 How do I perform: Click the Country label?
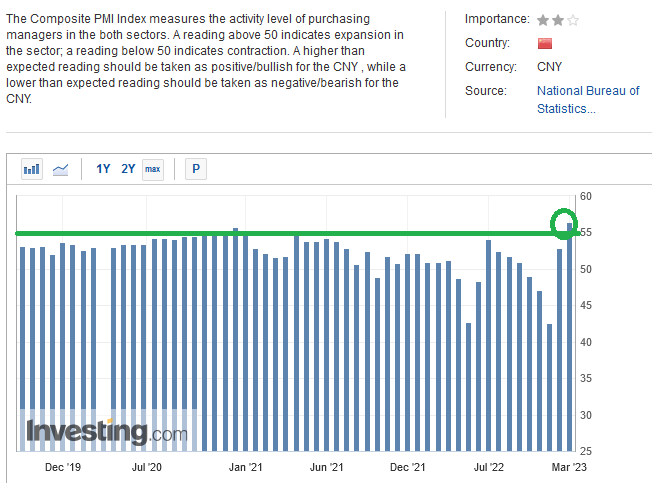click(487, 43)
